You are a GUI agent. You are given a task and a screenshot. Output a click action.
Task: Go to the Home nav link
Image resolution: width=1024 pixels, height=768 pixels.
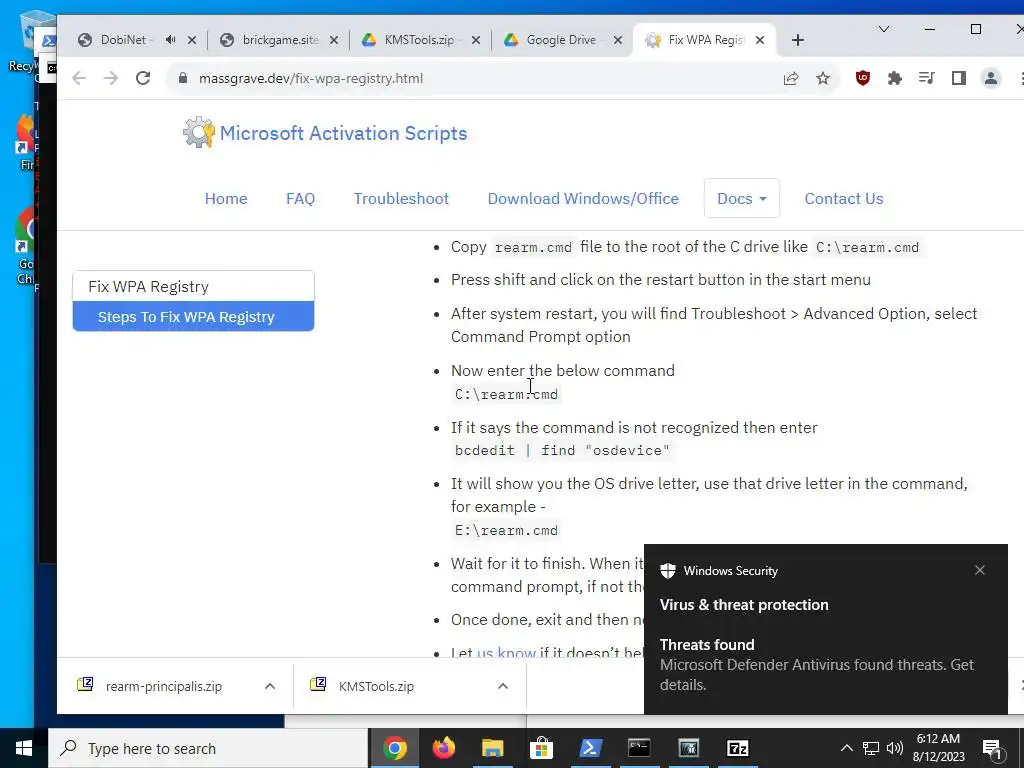[226, 199]
